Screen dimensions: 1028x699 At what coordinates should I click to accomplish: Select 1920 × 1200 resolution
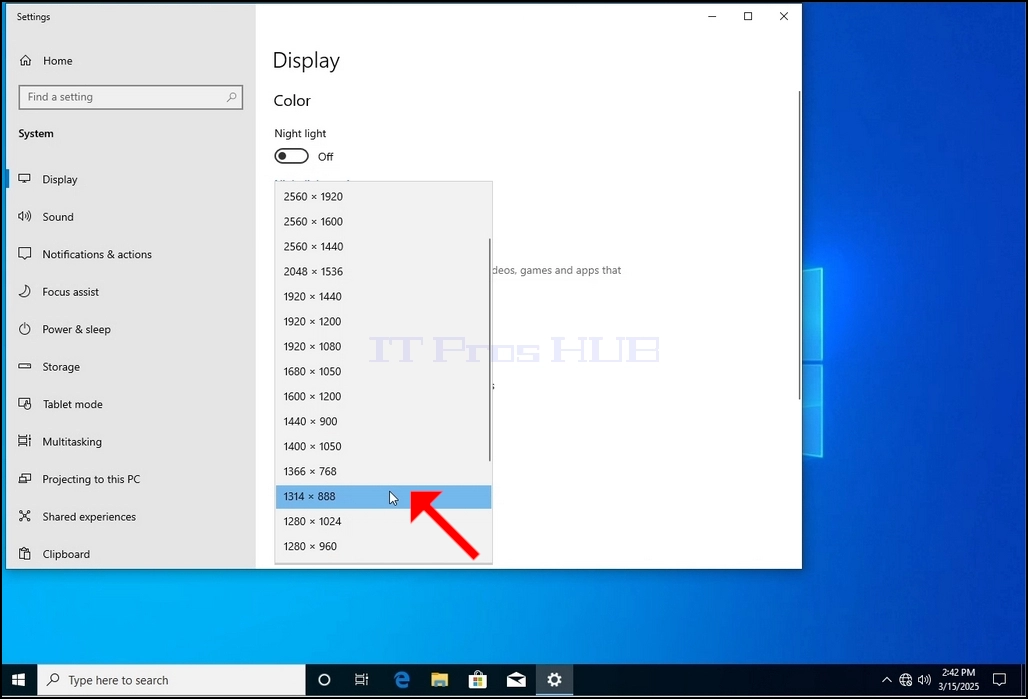point(384,321)
